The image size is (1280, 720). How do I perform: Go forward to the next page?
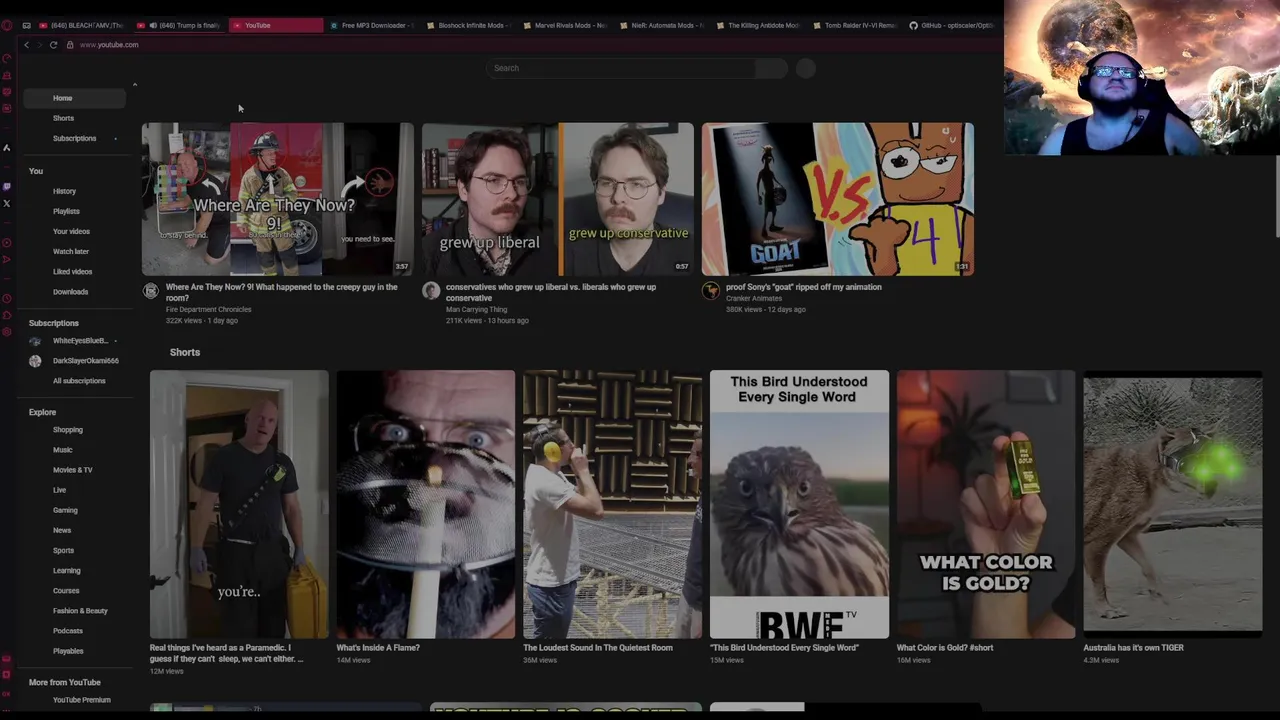point(39,45)
